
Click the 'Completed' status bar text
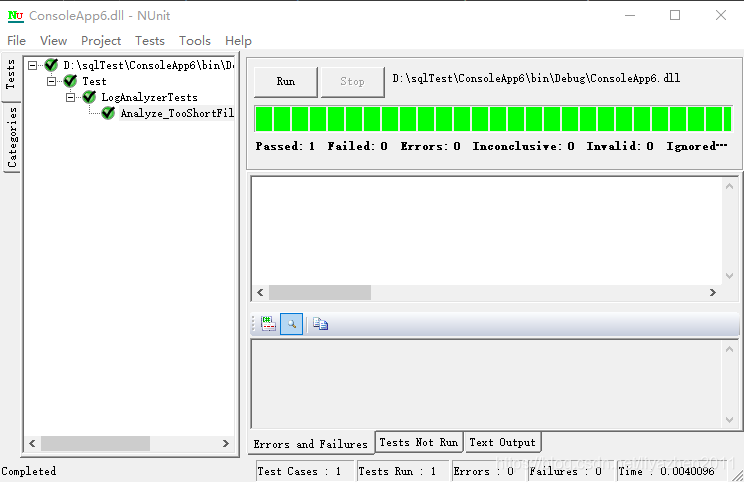28,471
